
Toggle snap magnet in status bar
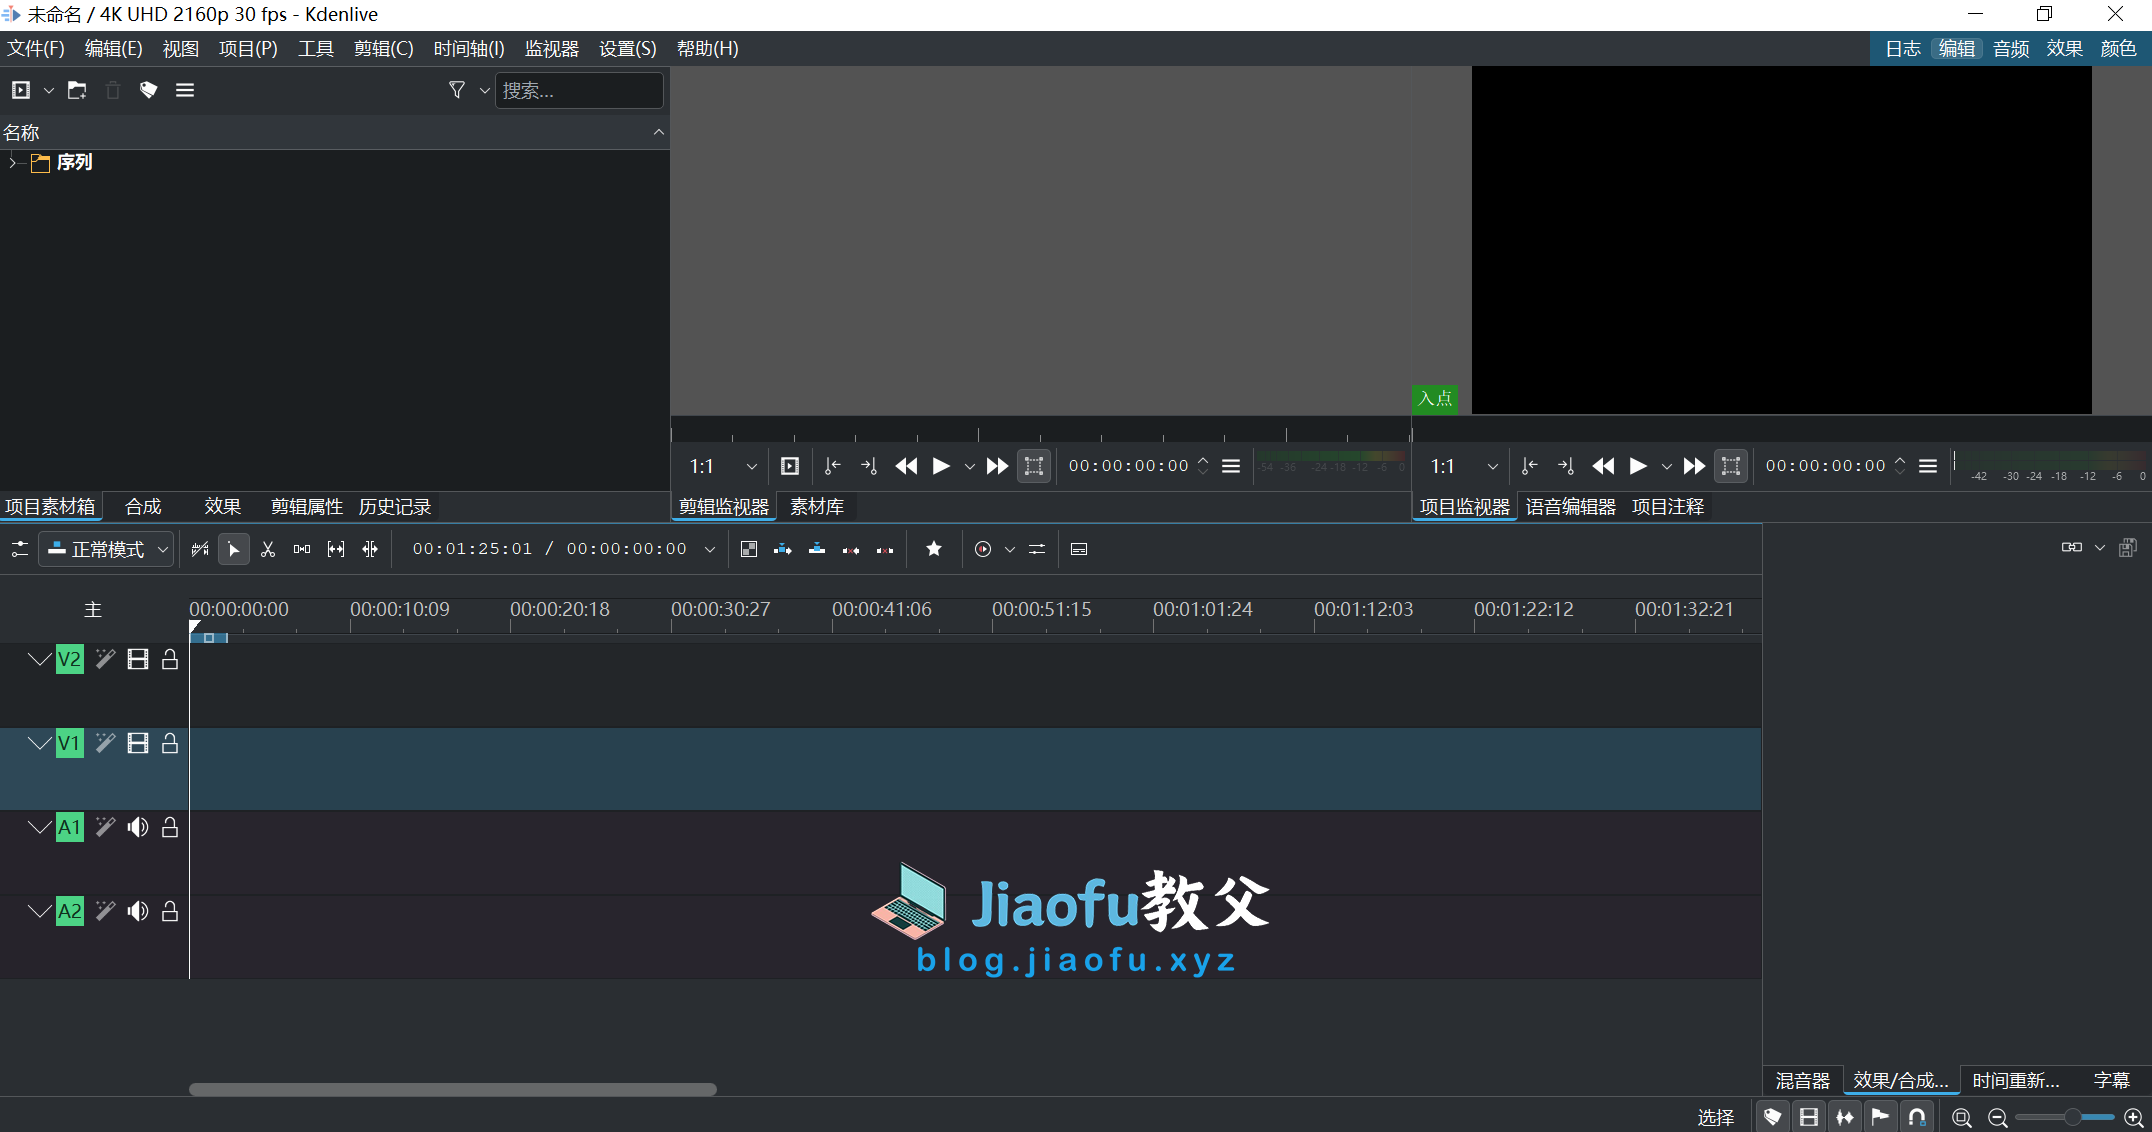(x=1917, y=1117)
